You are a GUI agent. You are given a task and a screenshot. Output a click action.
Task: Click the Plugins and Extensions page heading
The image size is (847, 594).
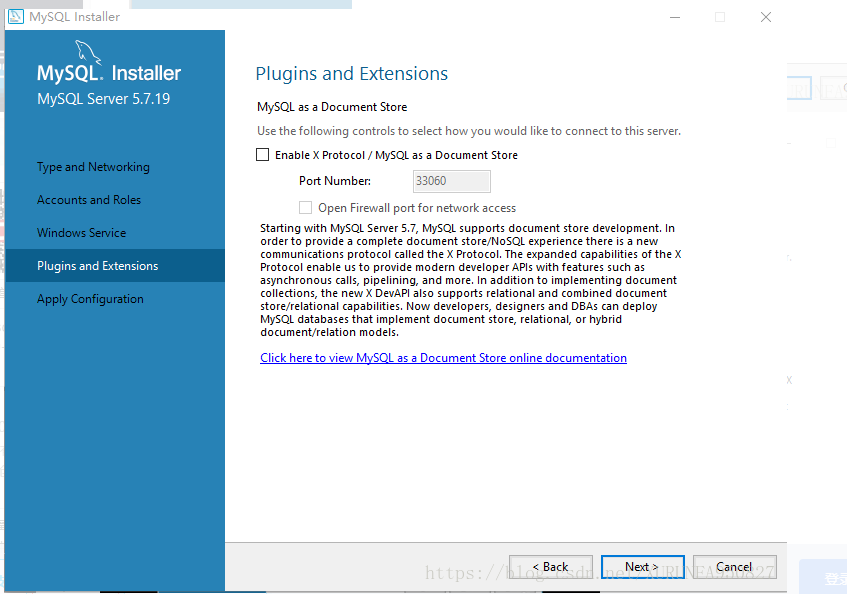[x=352, y=74]
